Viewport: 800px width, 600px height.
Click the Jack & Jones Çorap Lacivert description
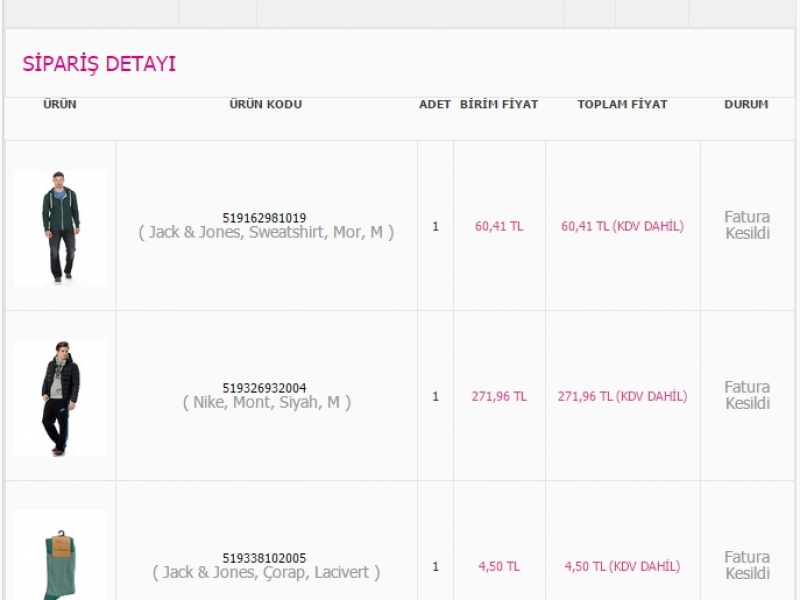pos(266,572)
